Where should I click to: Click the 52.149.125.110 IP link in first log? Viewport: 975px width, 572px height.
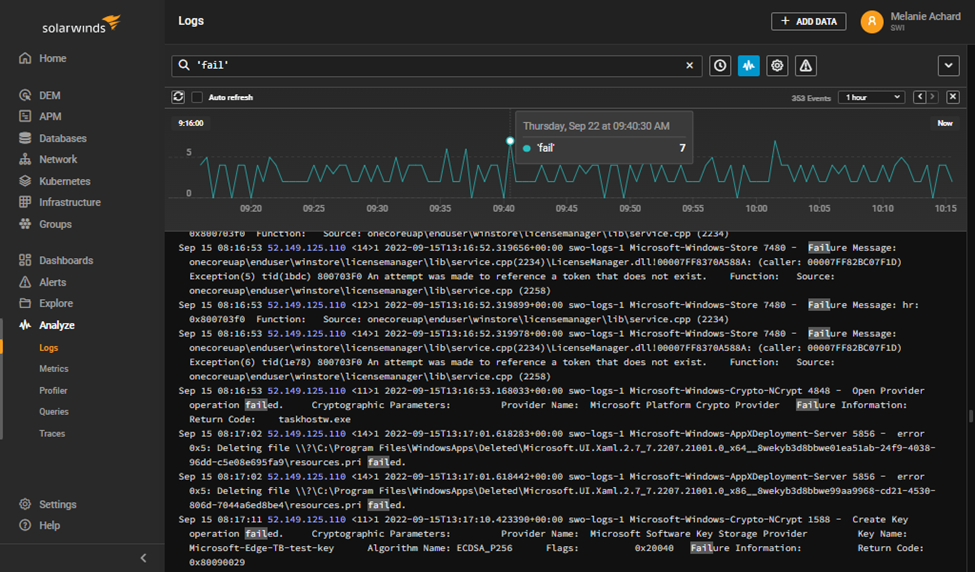306,248
